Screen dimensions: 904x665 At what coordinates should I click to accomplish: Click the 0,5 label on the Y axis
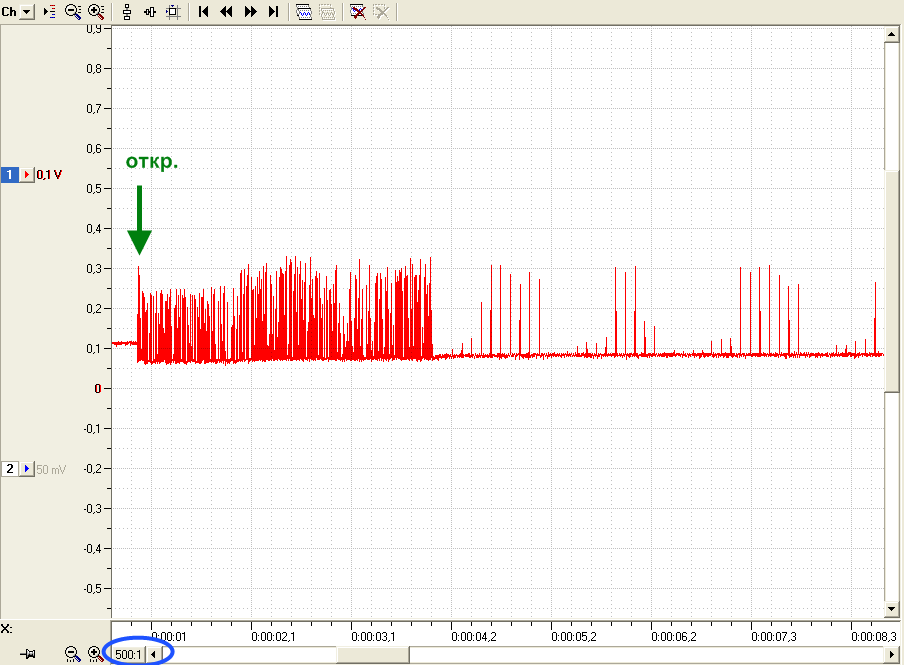click(x=94, y=189)
